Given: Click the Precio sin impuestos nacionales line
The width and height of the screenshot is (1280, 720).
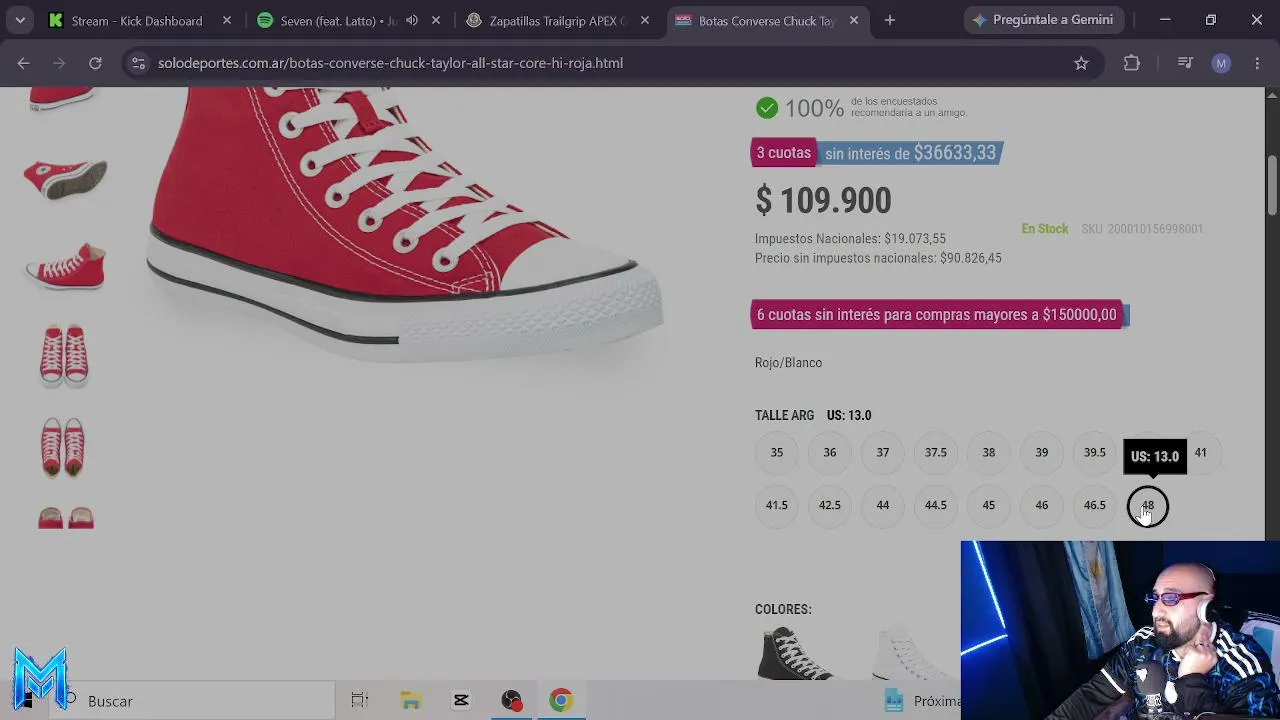Looking at the screenshot, I should click(x=878, y=258).
